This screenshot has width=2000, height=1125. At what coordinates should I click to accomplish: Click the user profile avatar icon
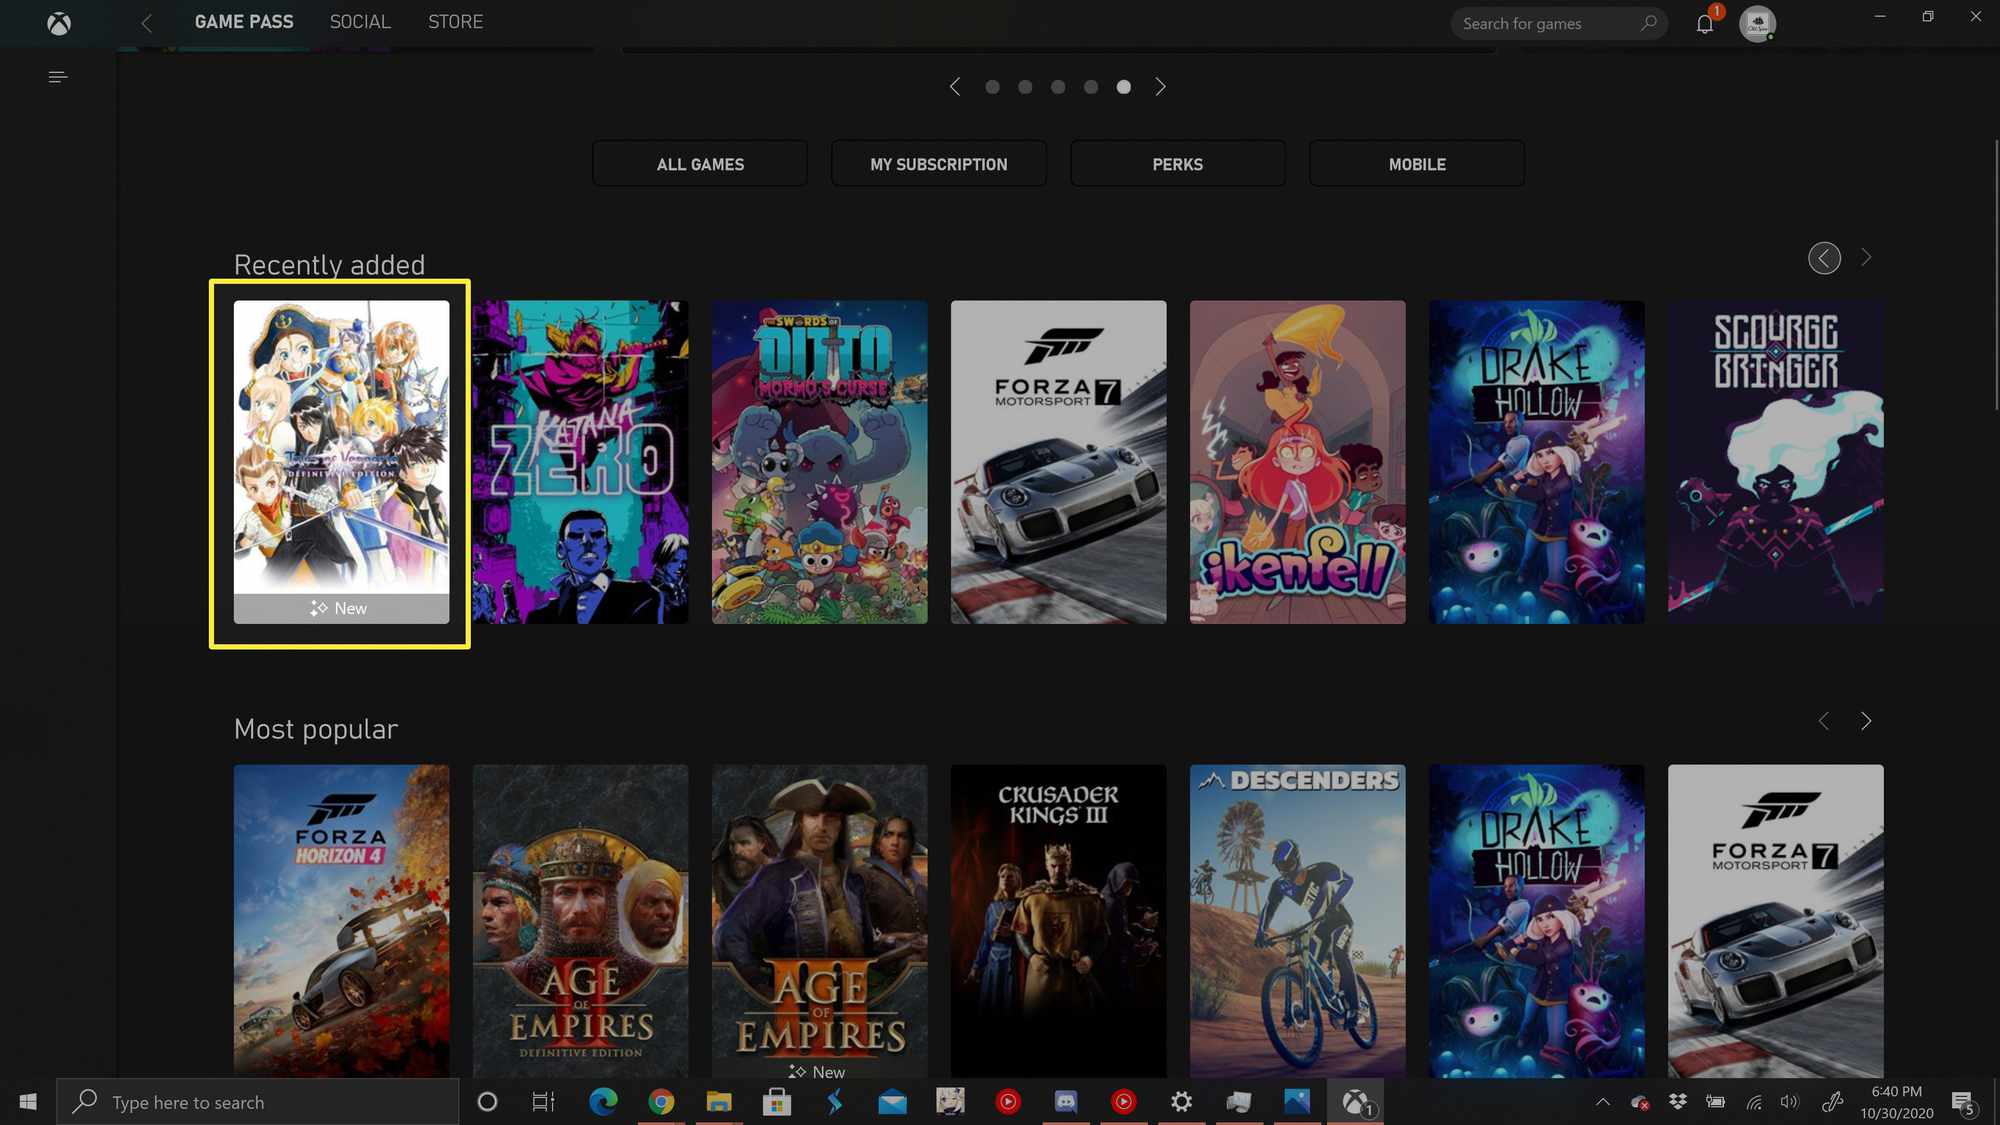click(x=1758, y=23)
